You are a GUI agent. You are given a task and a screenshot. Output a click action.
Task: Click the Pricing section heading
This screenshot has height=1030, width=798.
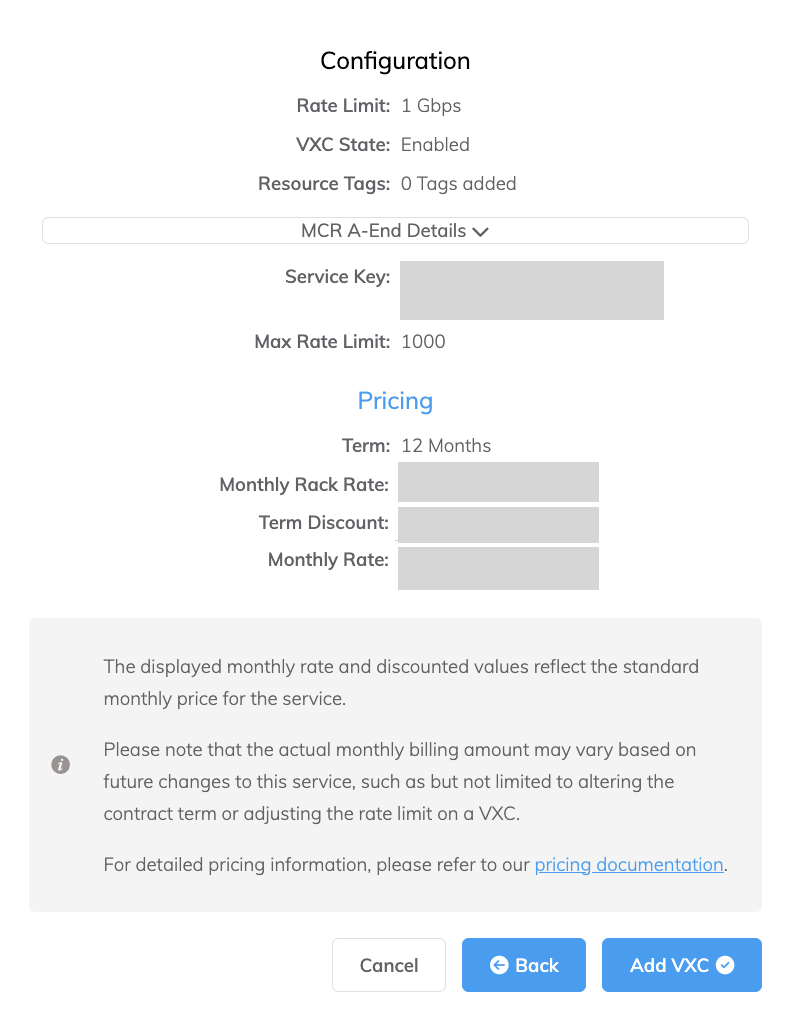point(395,401)
